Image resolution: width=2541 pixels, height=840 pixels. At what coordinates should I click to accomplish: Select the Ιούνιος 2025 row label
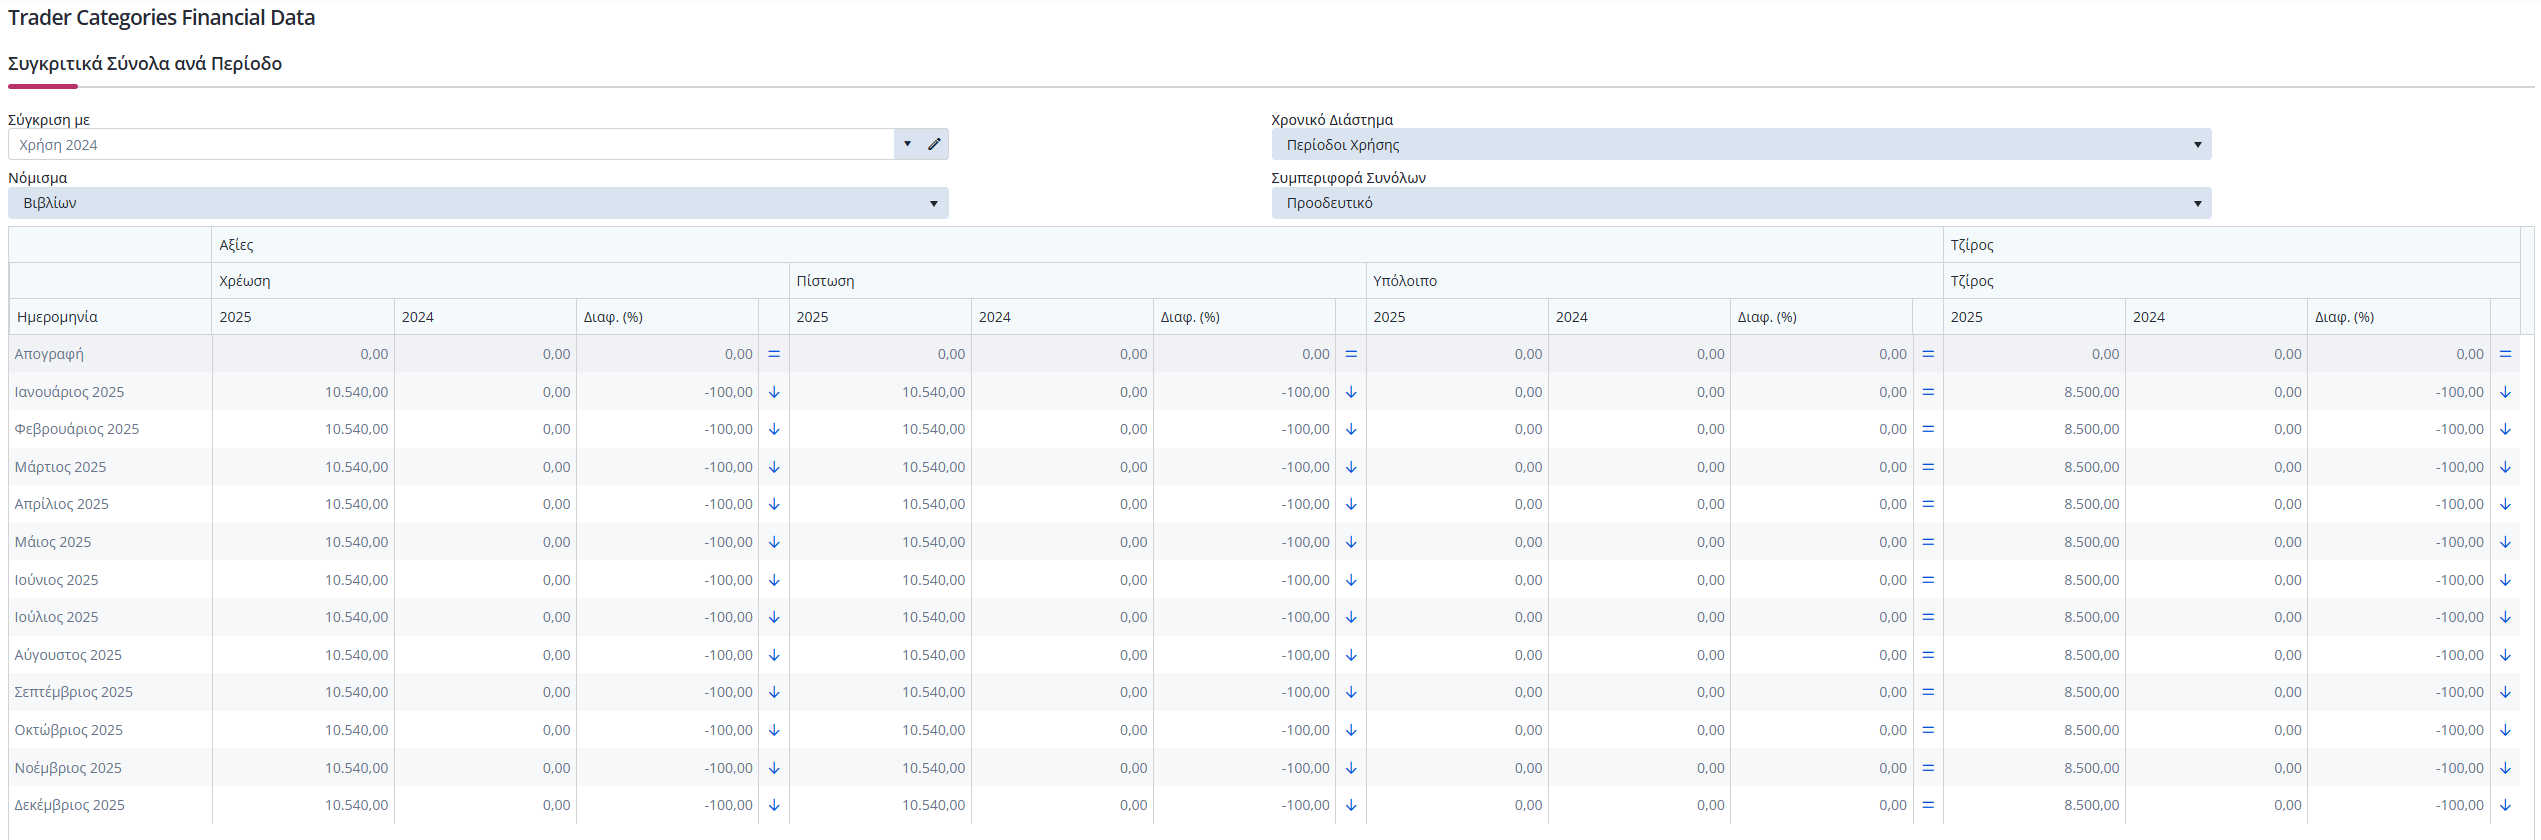(56, 580)
